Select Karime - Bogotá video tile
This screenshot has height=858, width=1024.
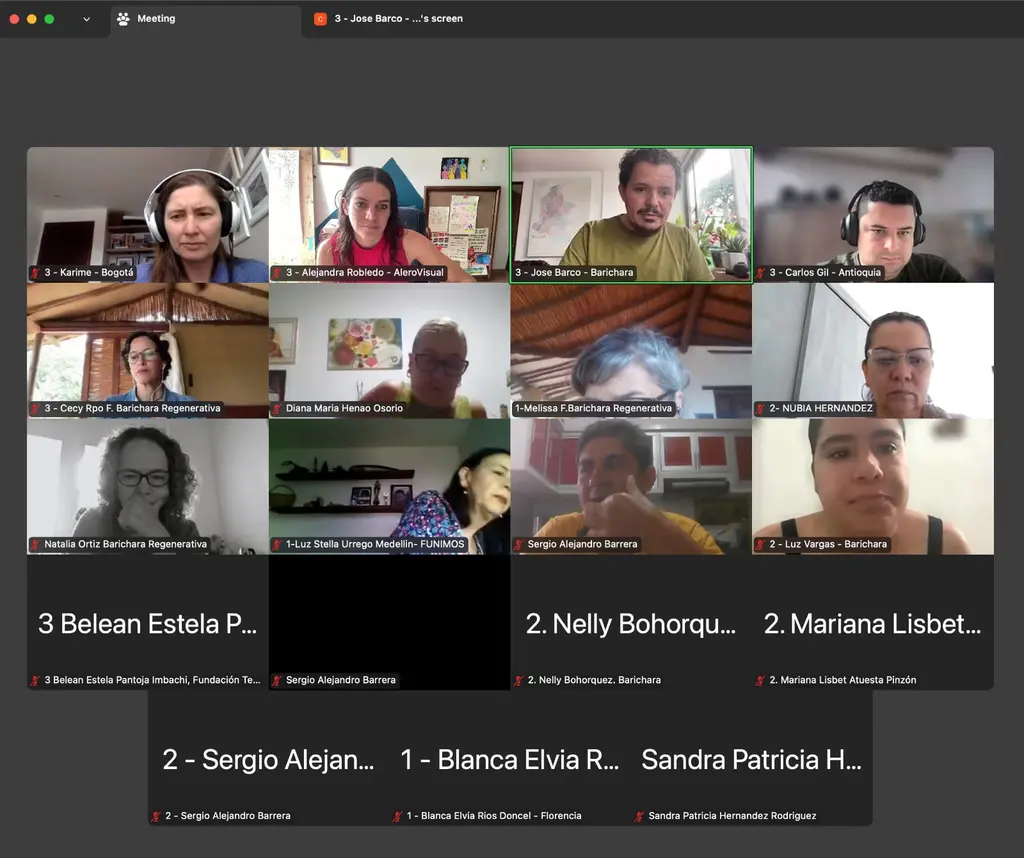(148, 214)
